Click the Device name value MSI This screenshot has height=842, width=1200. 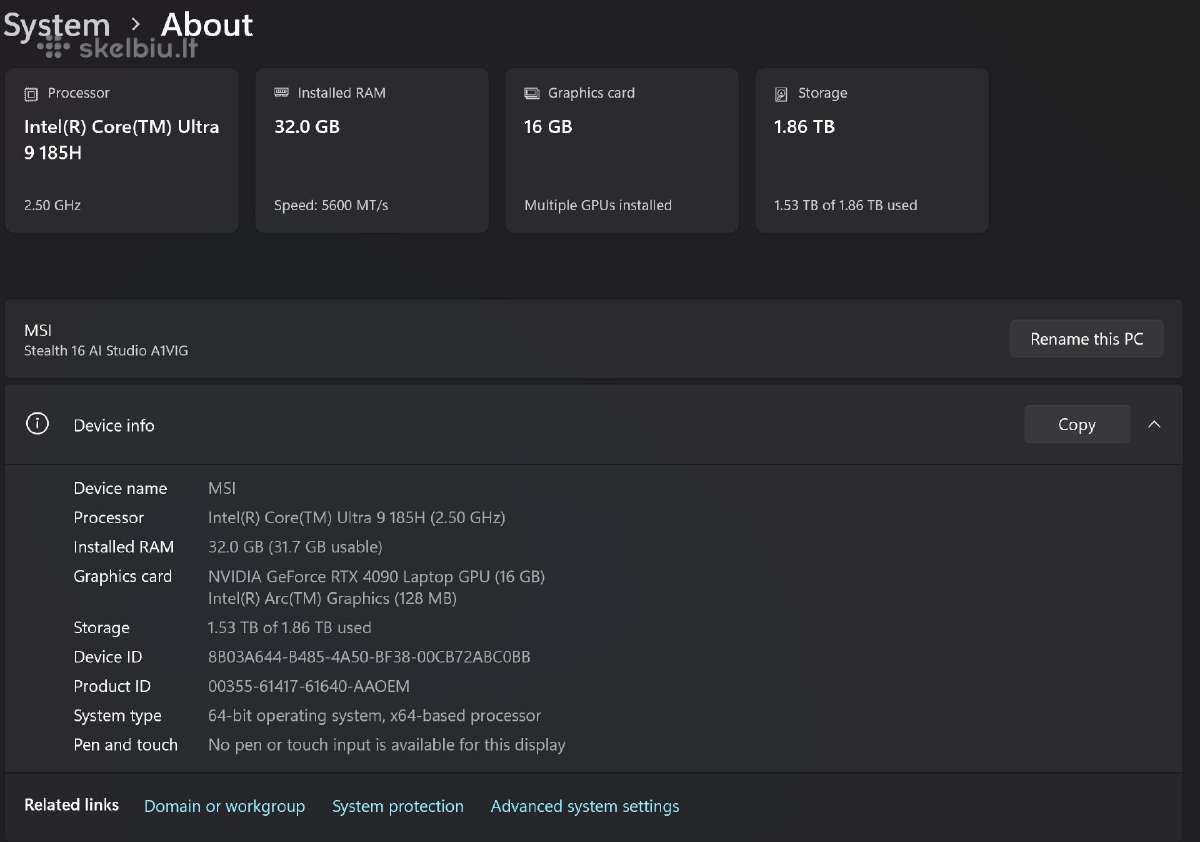(x=222, y=488)
